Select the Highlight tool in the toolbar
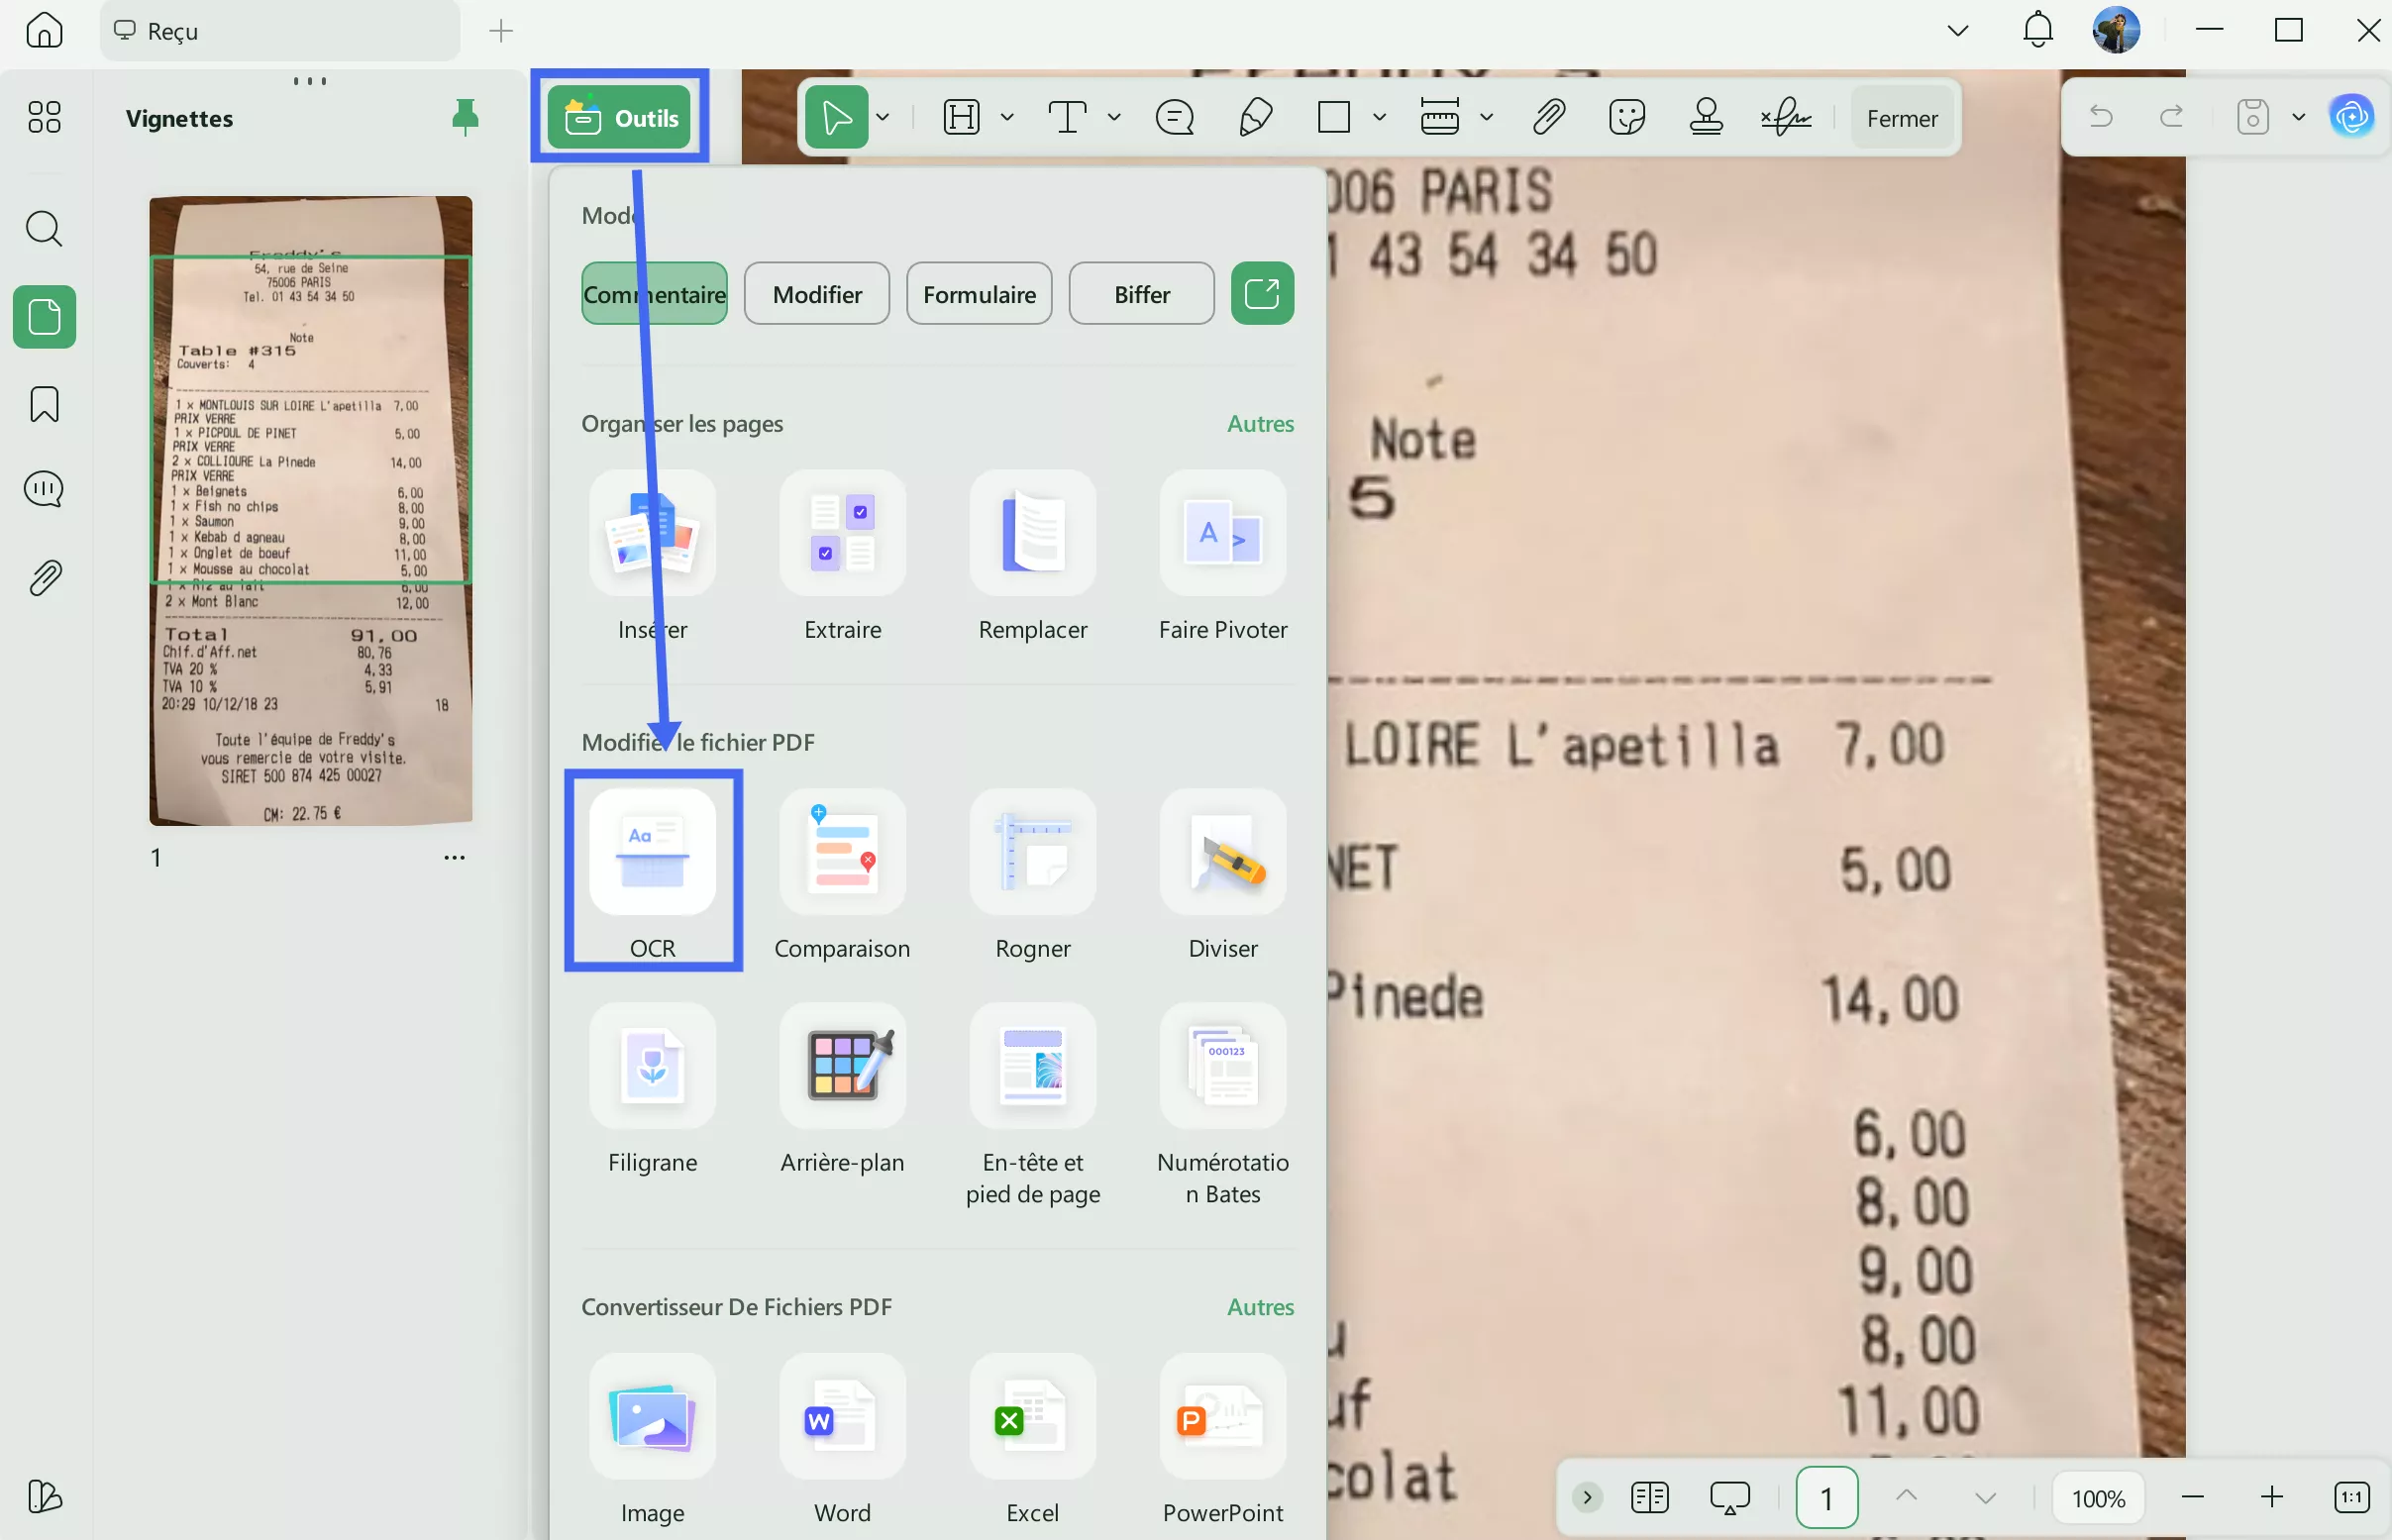This screenshot has width=2392, height=1540. click(x=961, y=117)
